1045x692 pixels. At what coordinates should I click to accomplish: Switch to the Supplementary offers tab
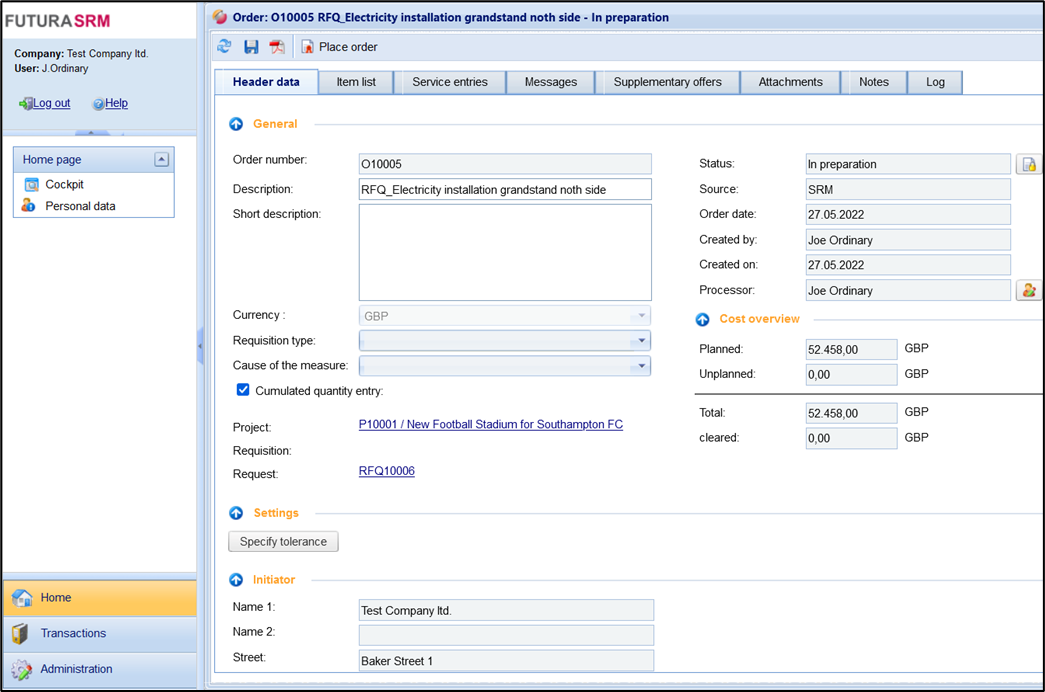tap(667, 82)
